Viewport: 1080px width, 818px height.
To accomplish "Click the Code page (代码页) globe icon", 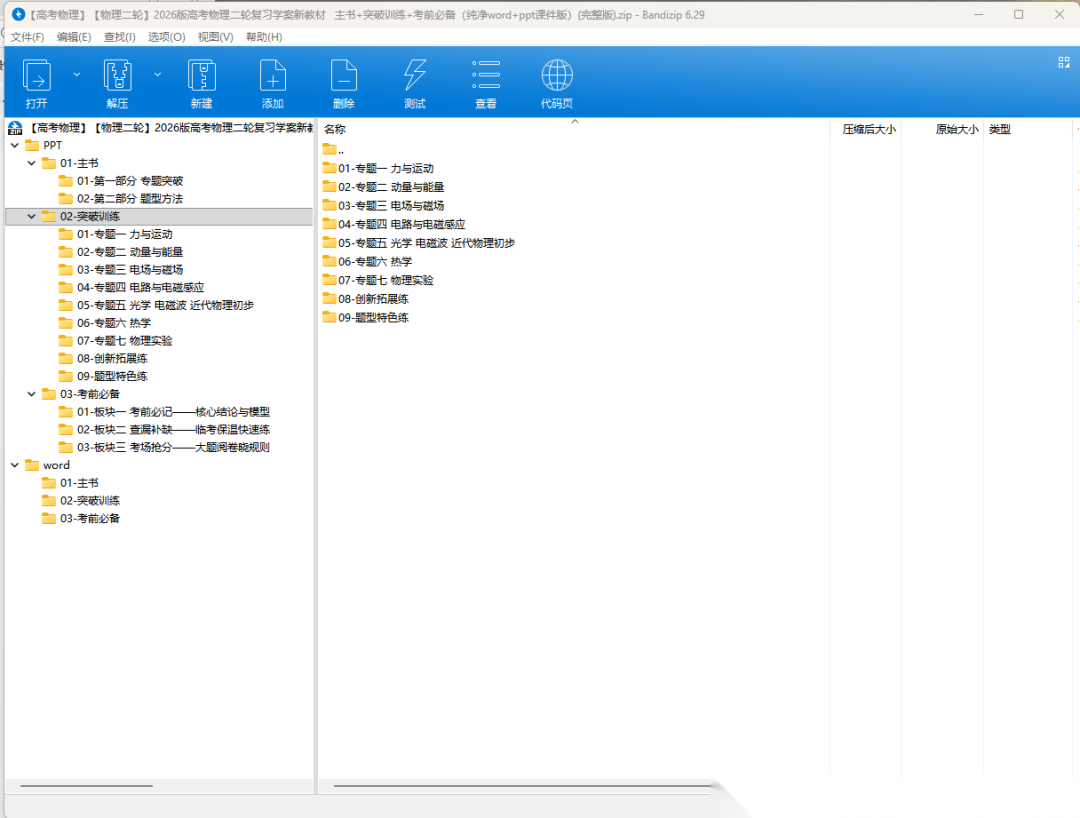I will (557, 77).
